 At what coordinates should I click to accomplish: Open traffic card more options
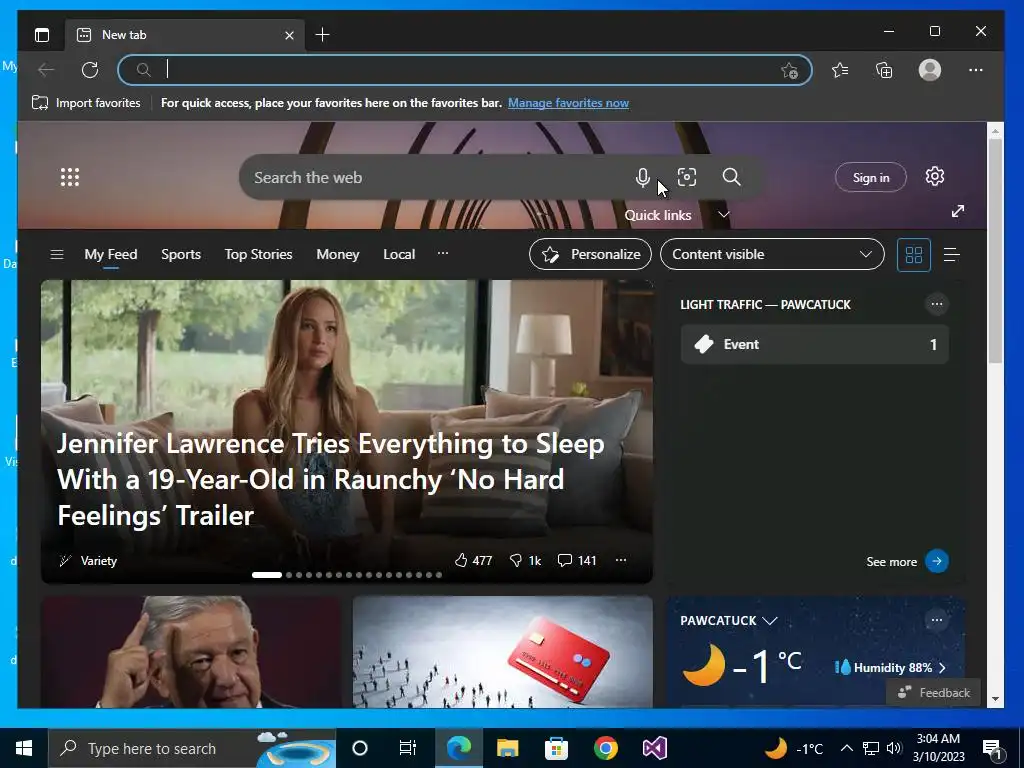click(936, 304)
